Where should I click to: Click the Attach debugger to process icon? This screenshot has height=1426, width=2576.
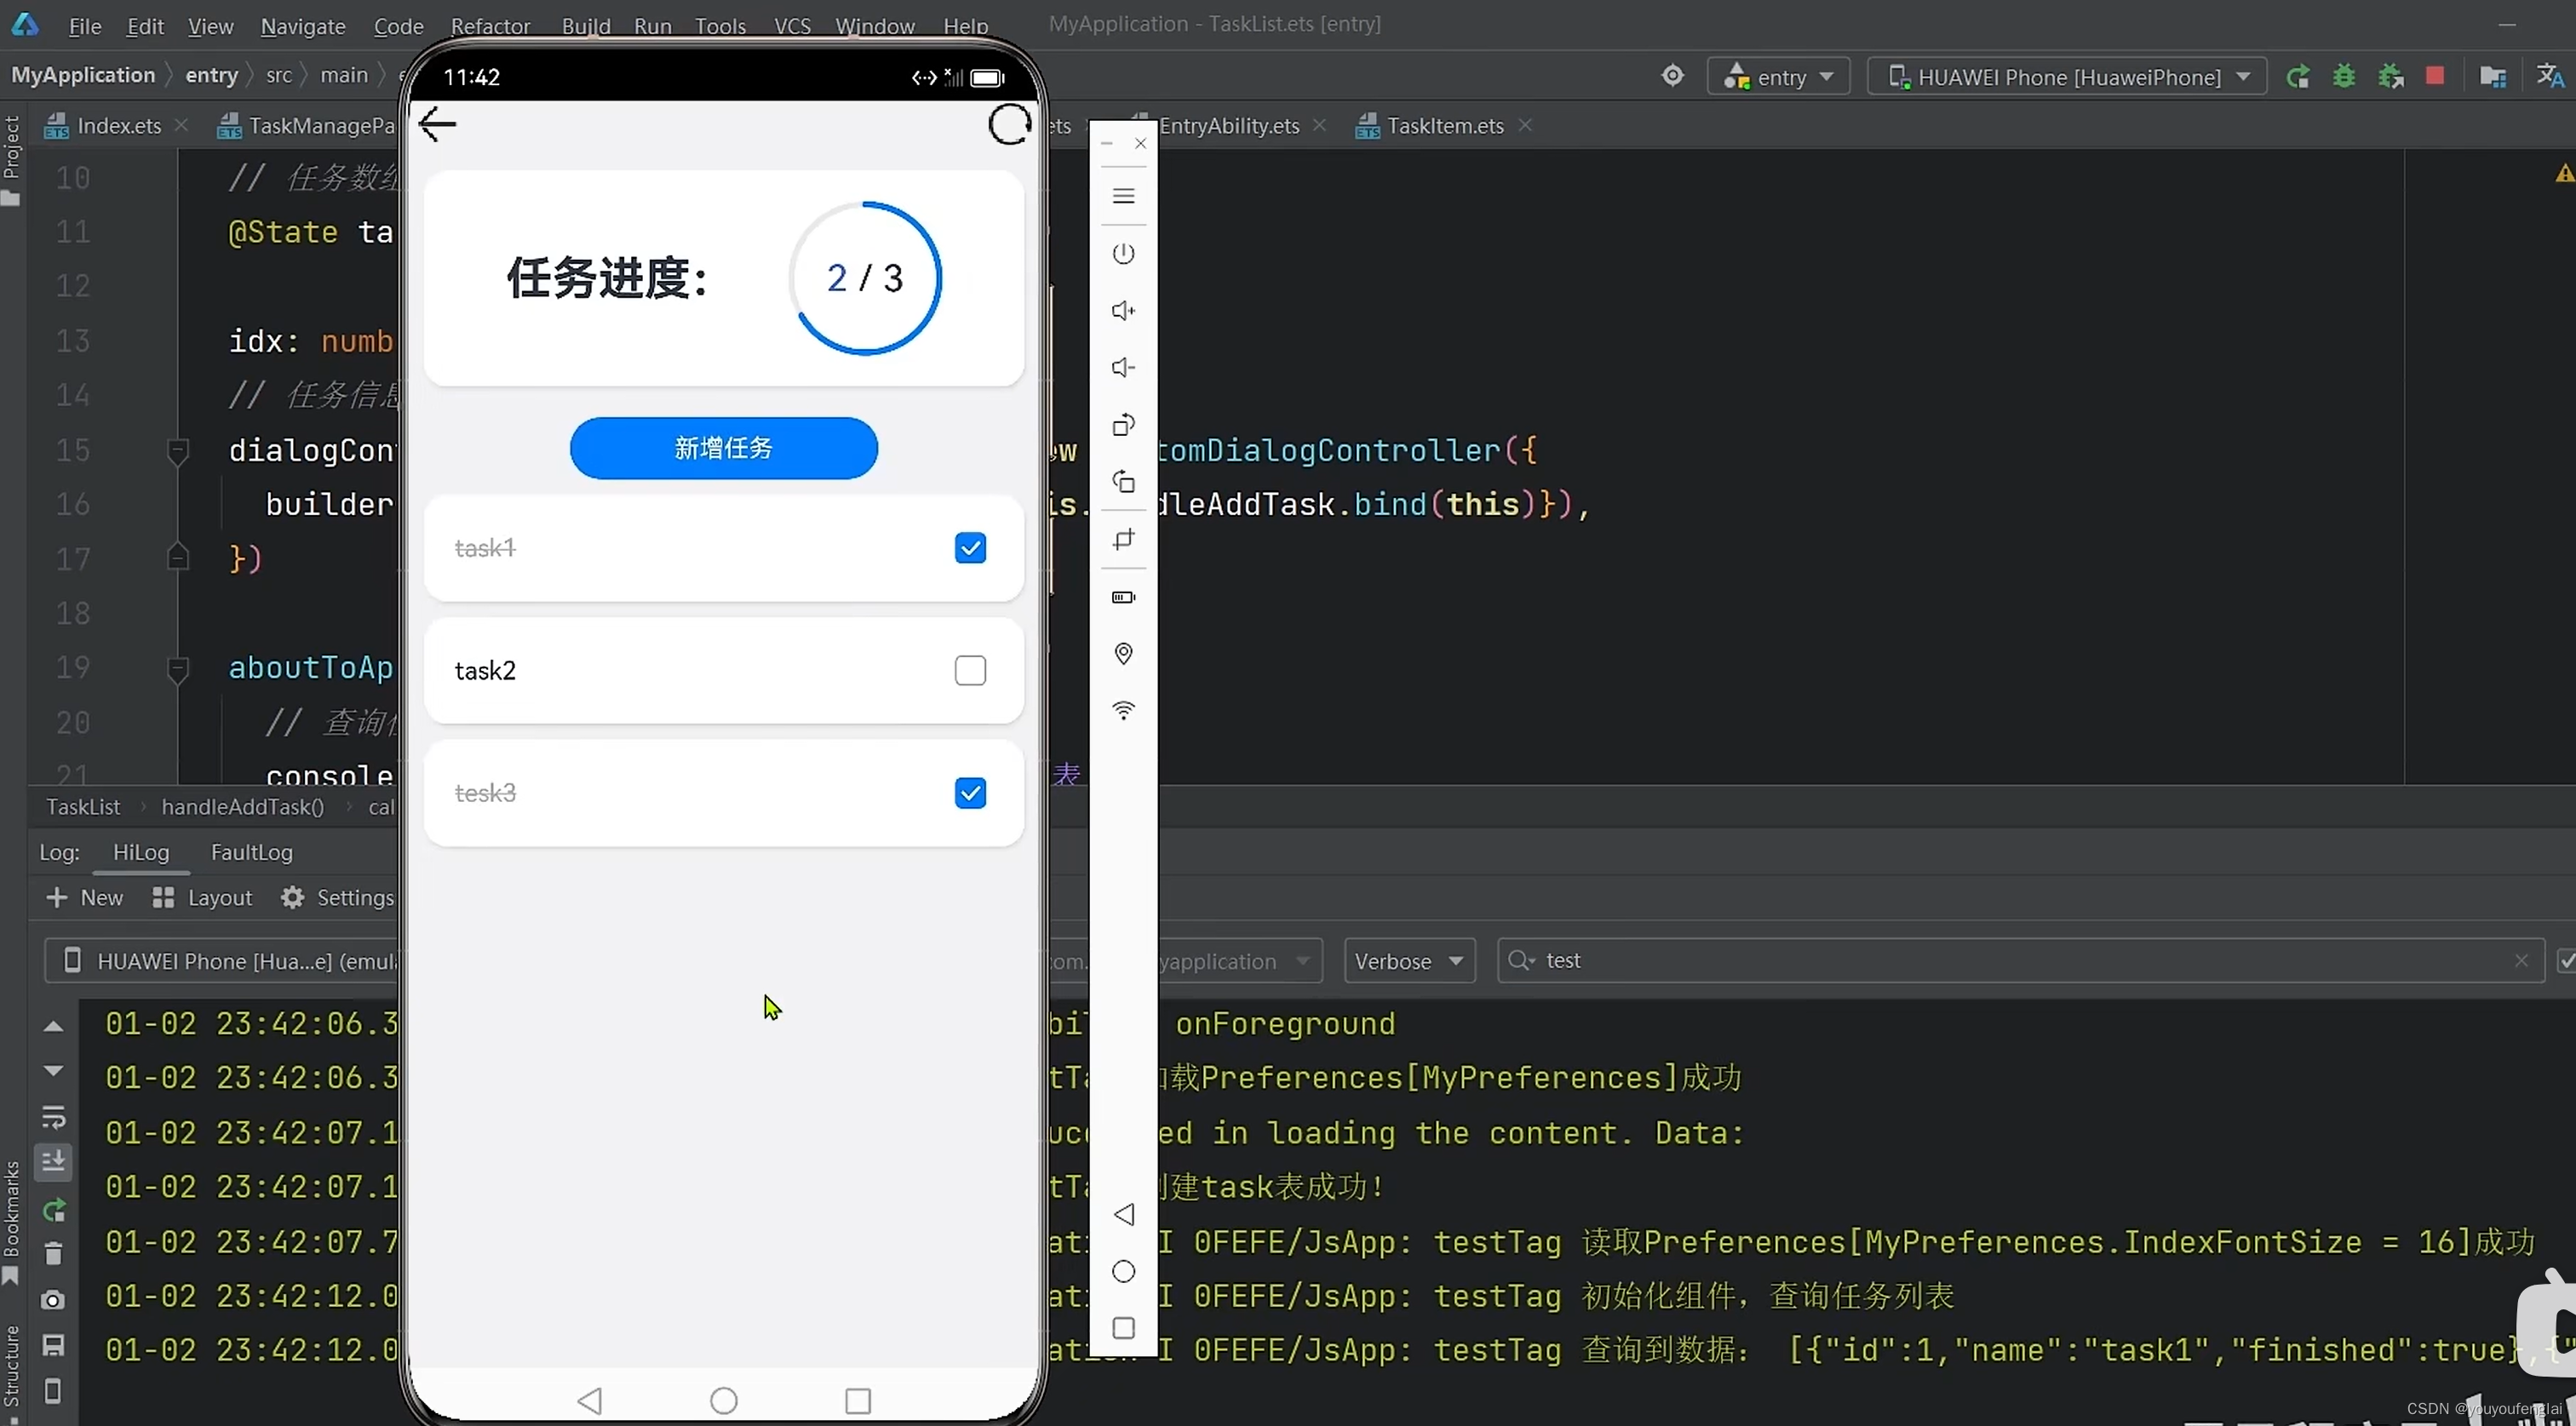coord(2390,77)
